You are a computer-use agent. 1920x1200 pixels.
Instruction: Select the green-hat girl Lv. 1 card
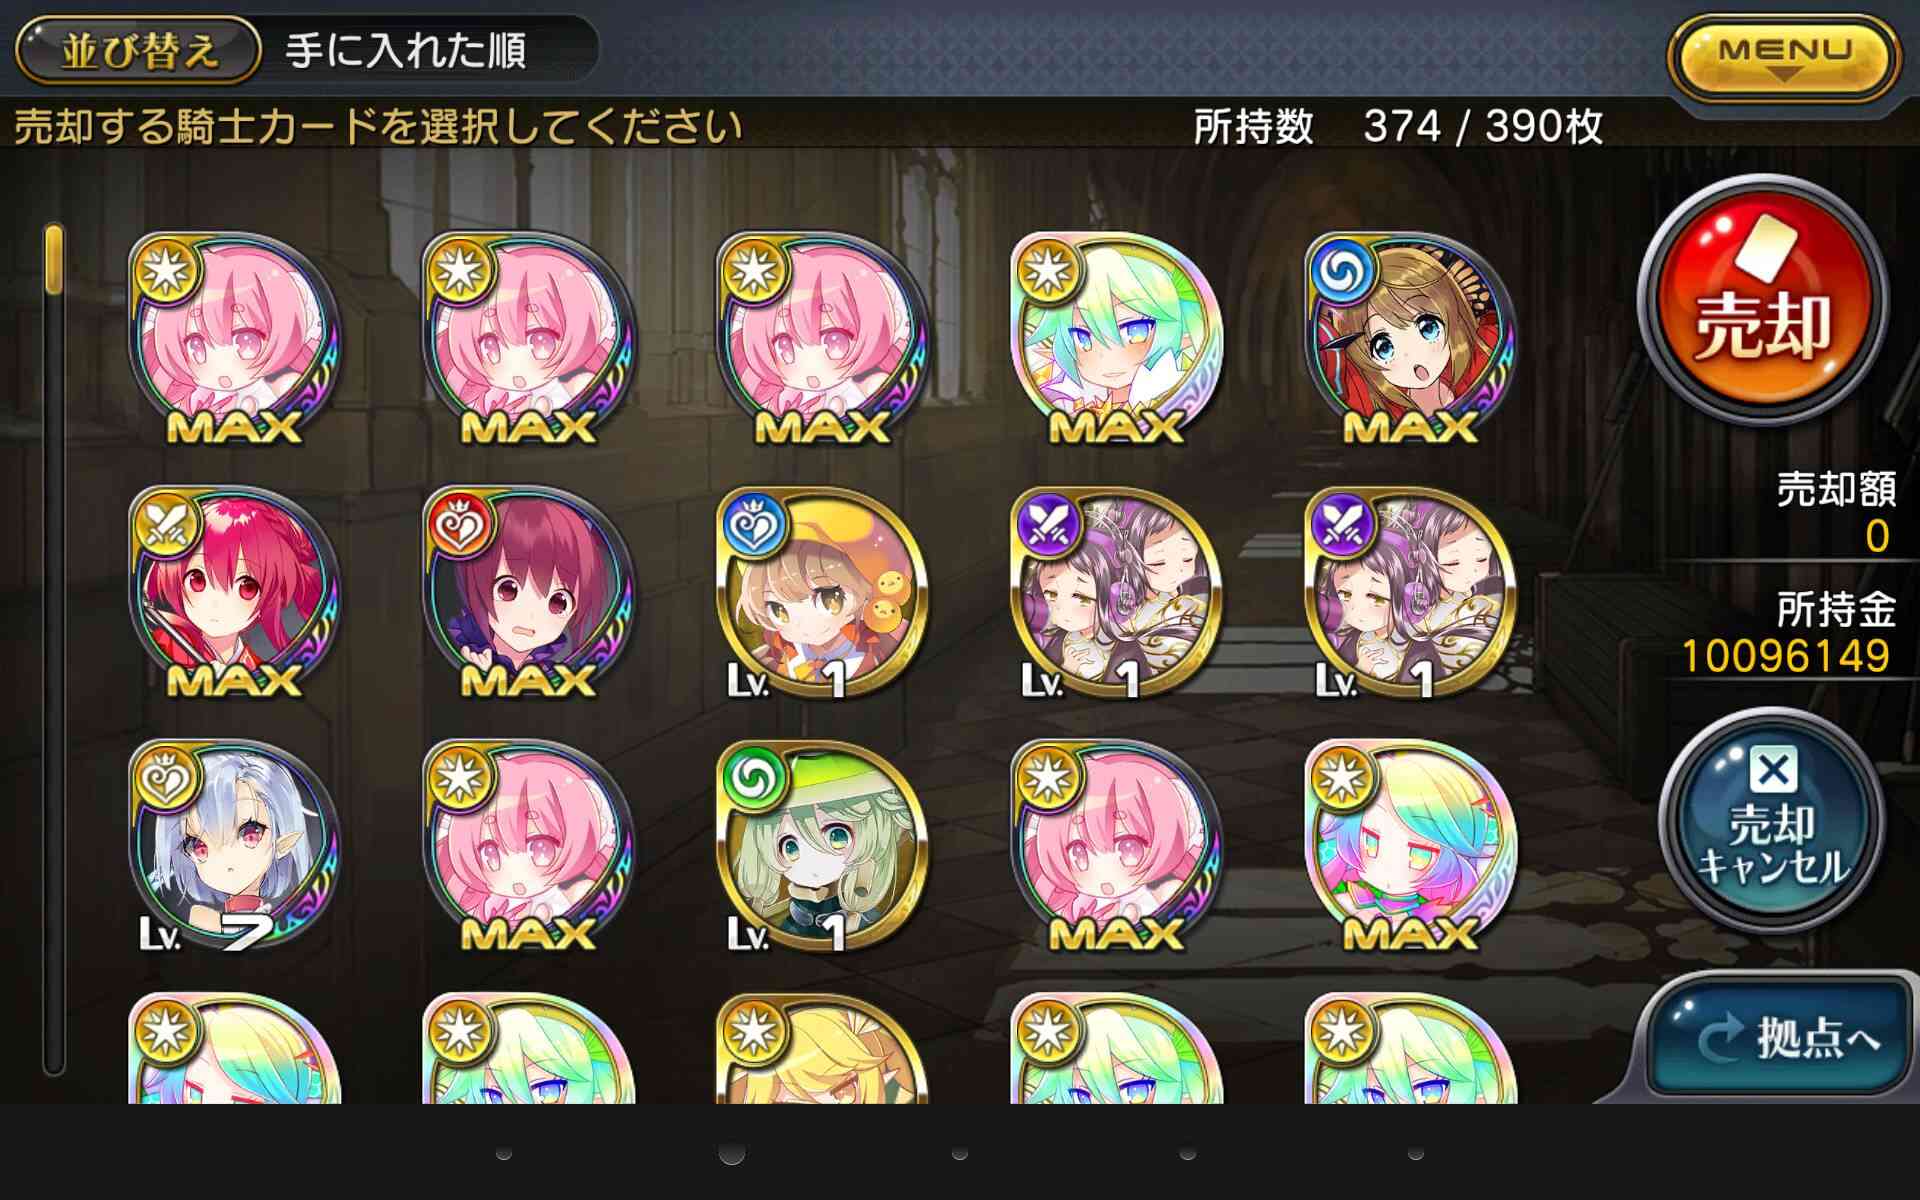[x=822, y=846]
